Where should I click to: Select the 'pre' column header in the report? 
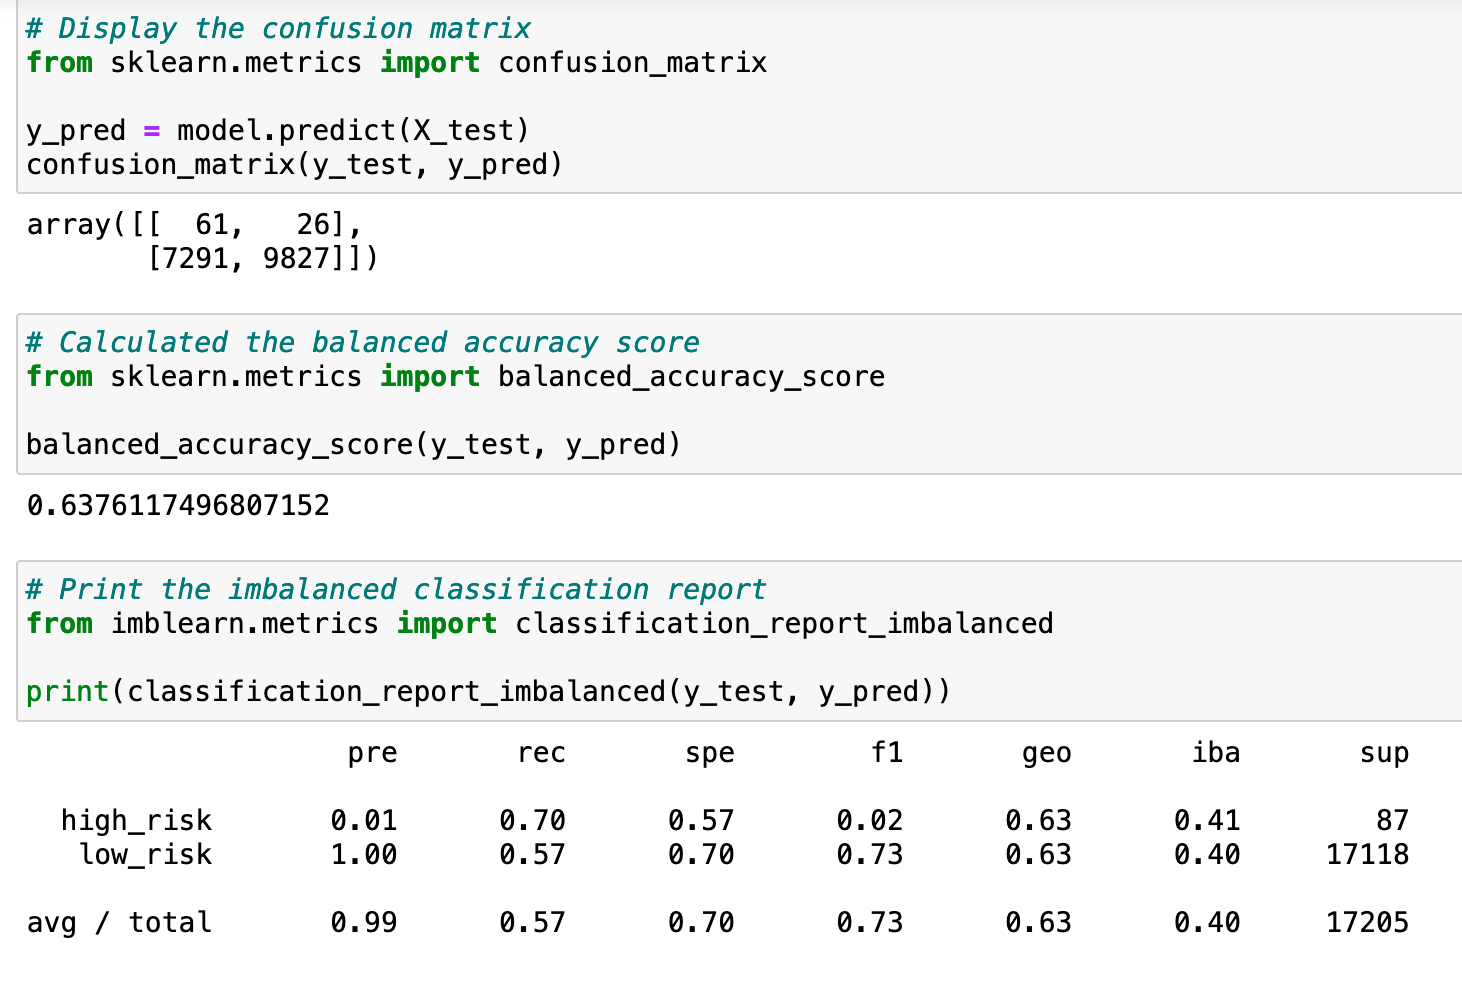point(373,753)
